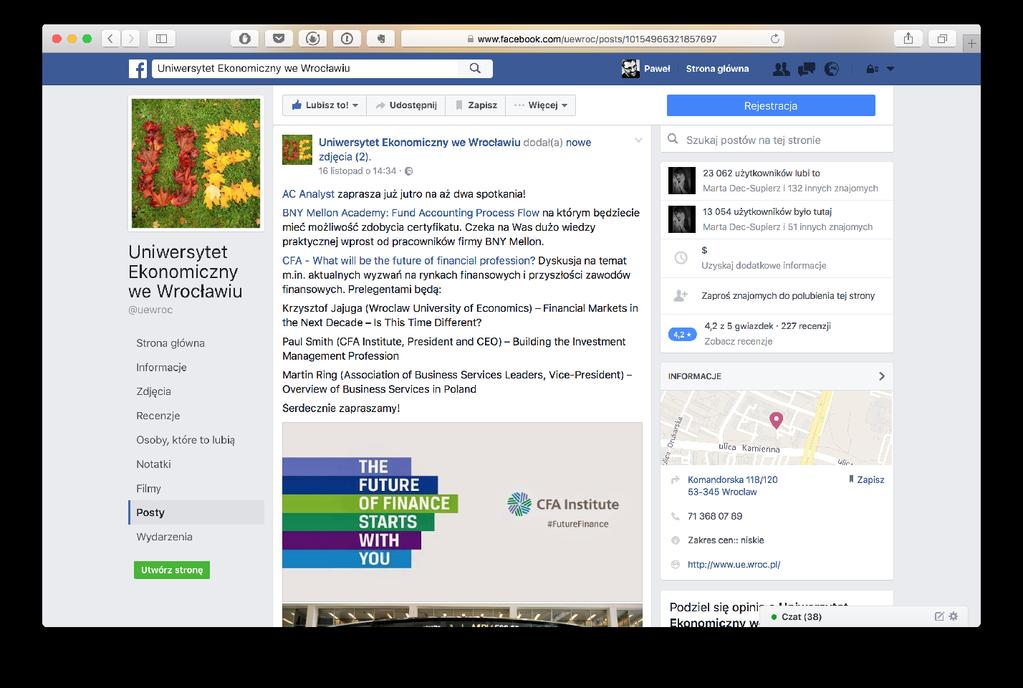Click the search magnifier in Facebook search bar
Screen dimensions: 1023x688
coord(475,68)
